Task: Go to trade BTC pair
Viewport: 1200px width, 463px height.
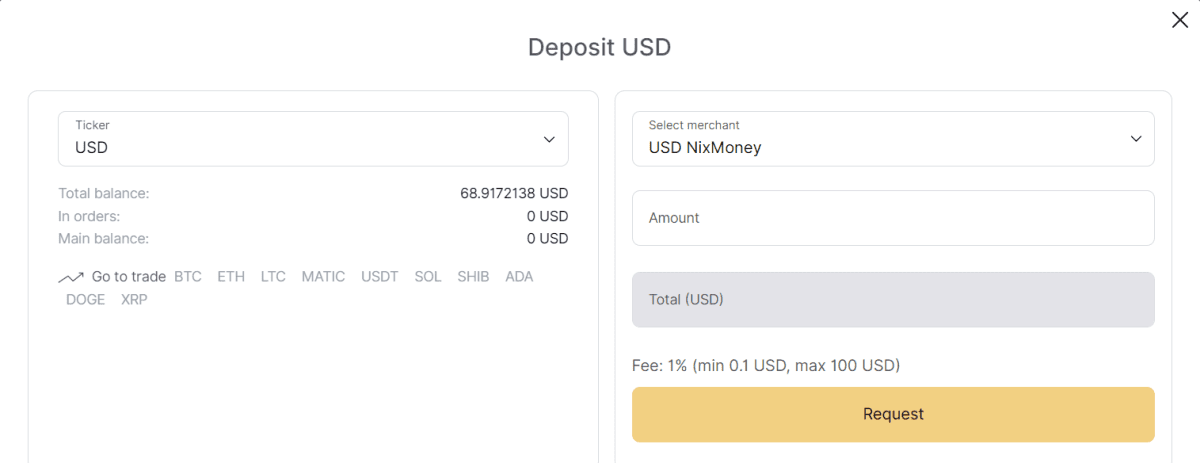Action: 188,277
